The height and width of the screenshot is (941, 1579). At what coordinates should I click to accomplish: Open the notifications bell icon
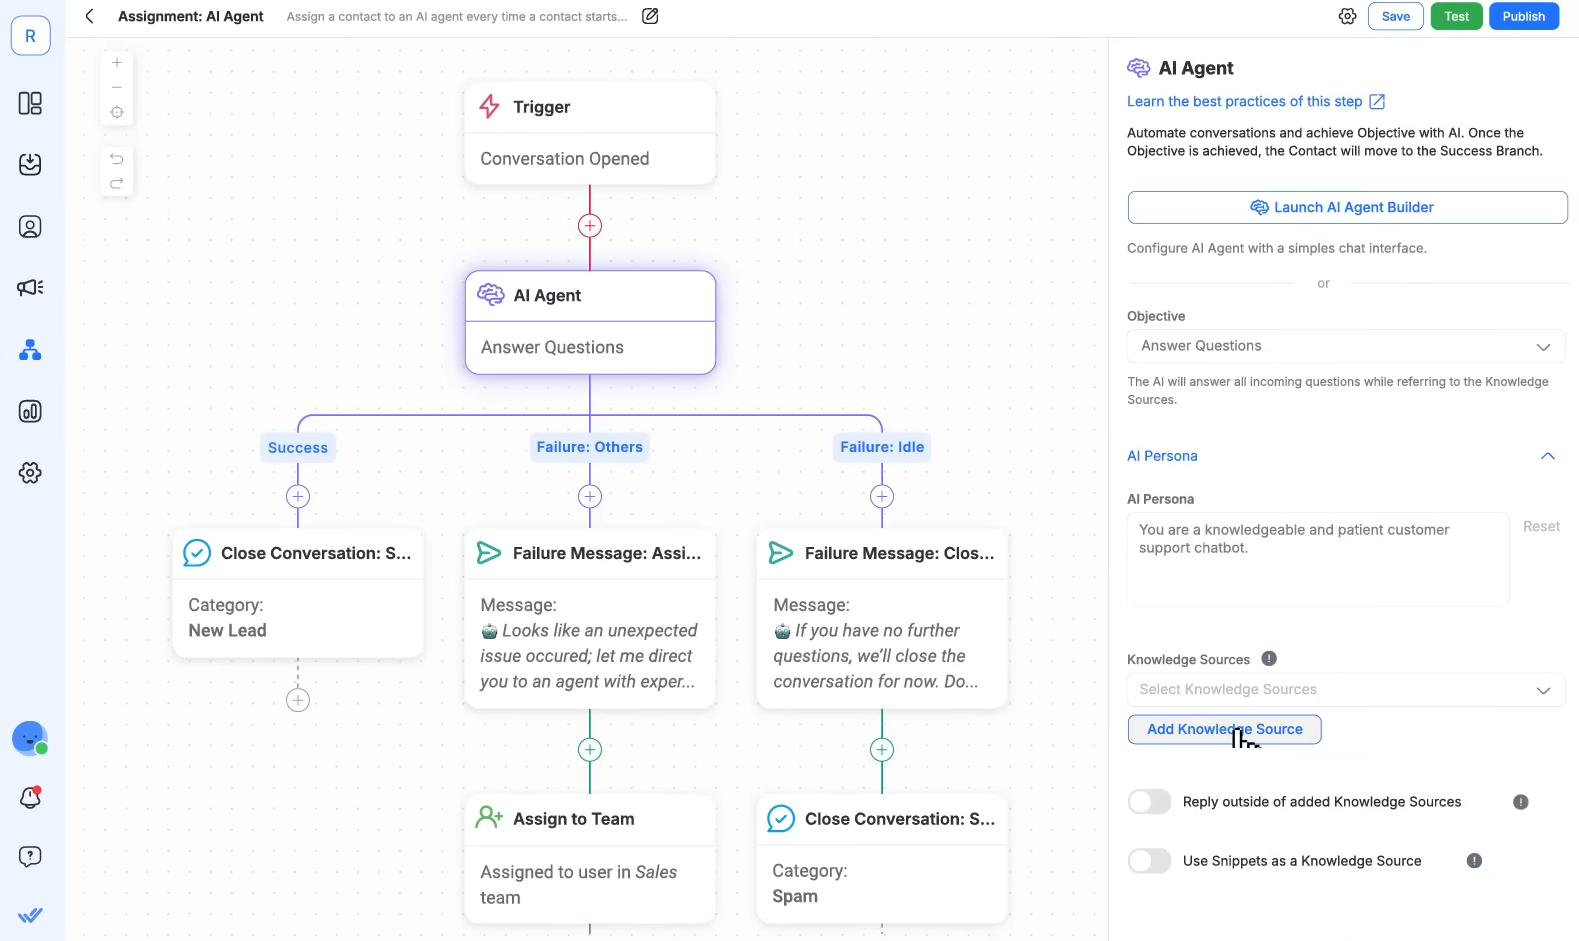pos(30,798)
